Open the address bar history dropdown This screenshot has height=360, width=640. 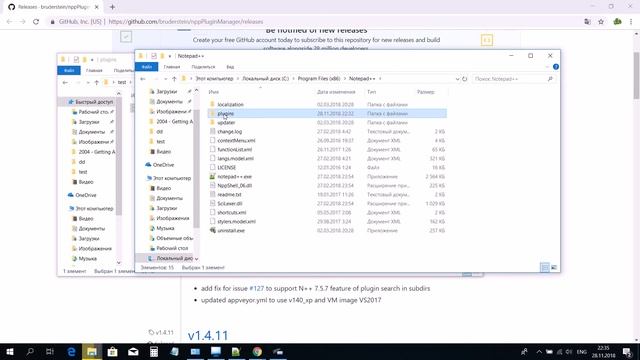click(457, 79)
